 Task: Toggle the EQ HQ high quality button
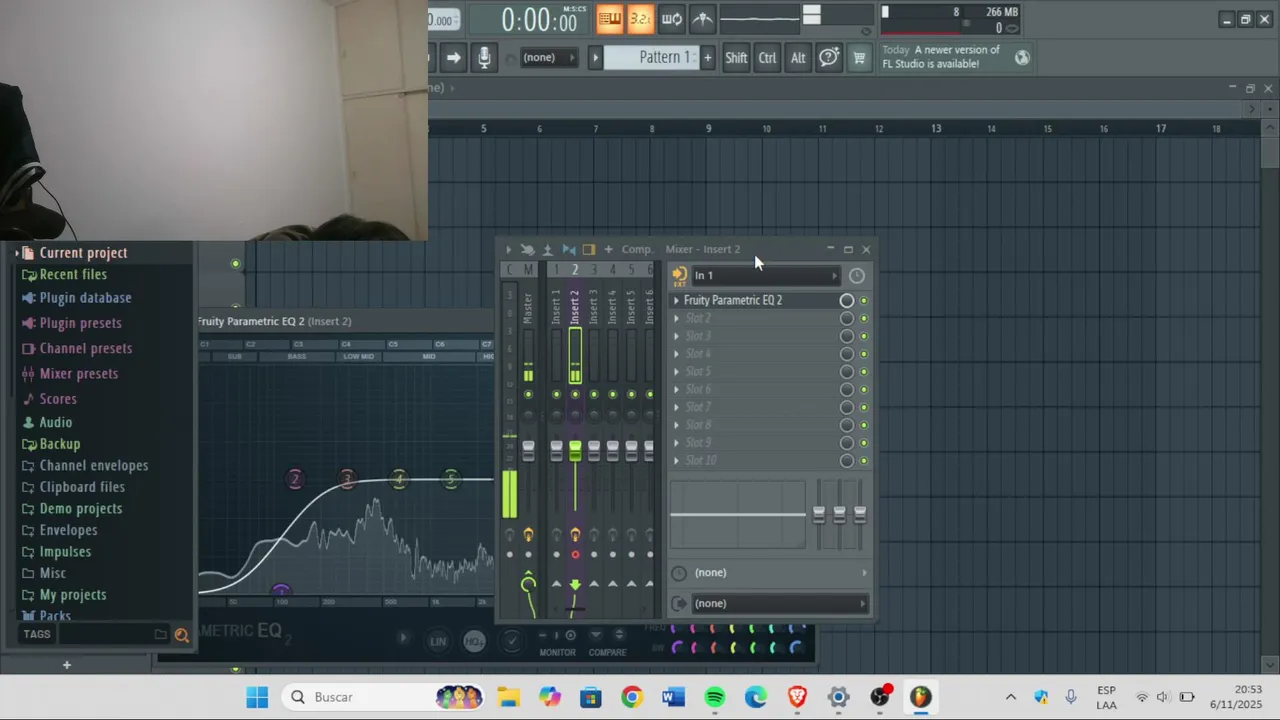pyautogui.click(x=474, y=641)
